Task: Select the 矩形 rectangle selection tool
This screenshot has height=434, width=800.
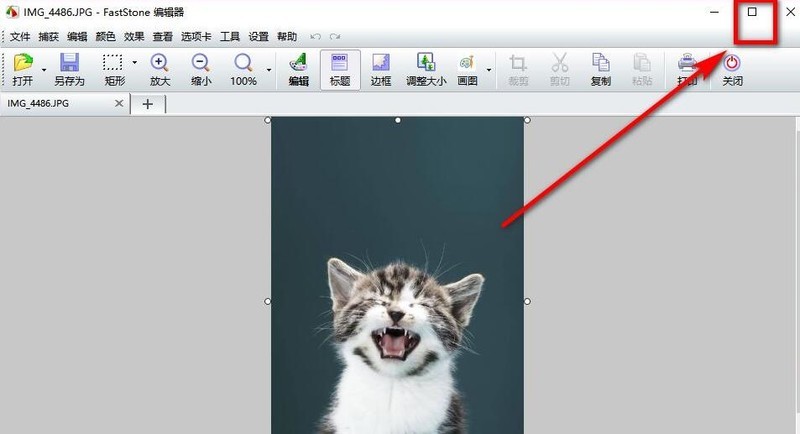Action: click(113, 64)
